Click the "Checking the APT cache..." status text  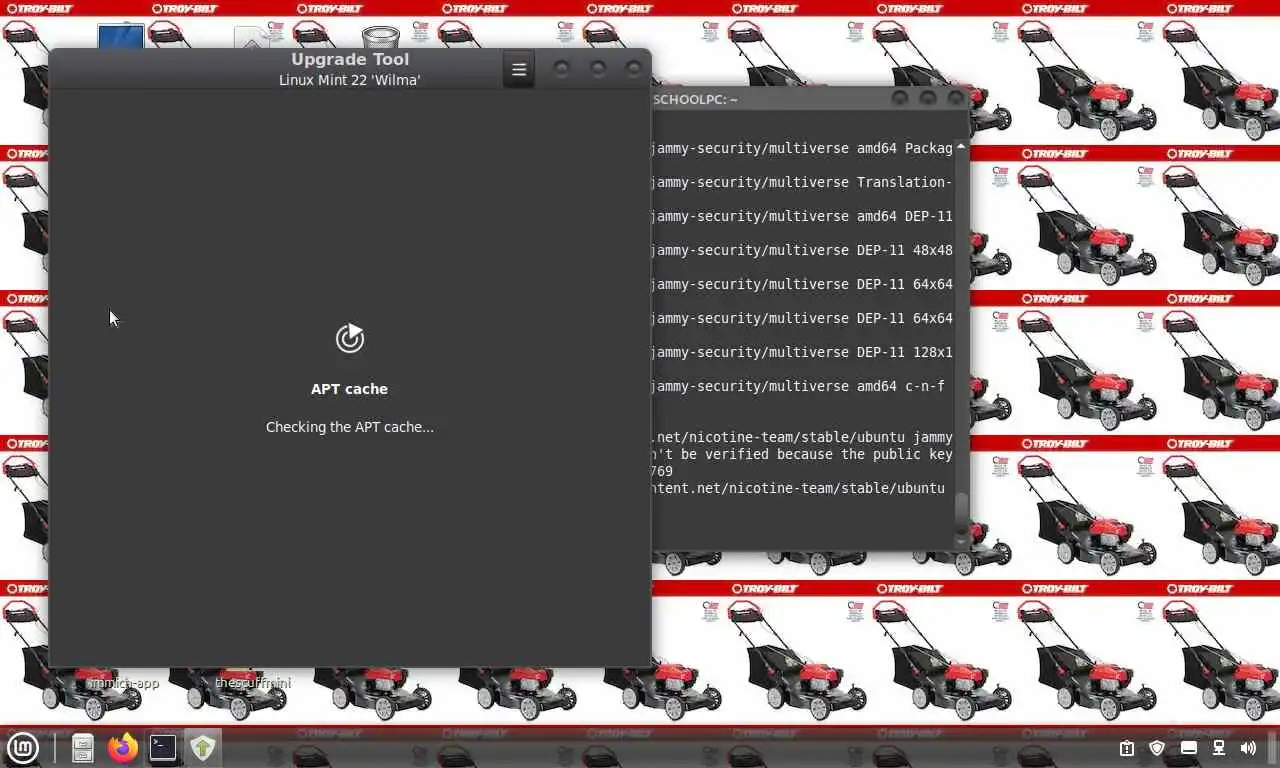point(349,427)
